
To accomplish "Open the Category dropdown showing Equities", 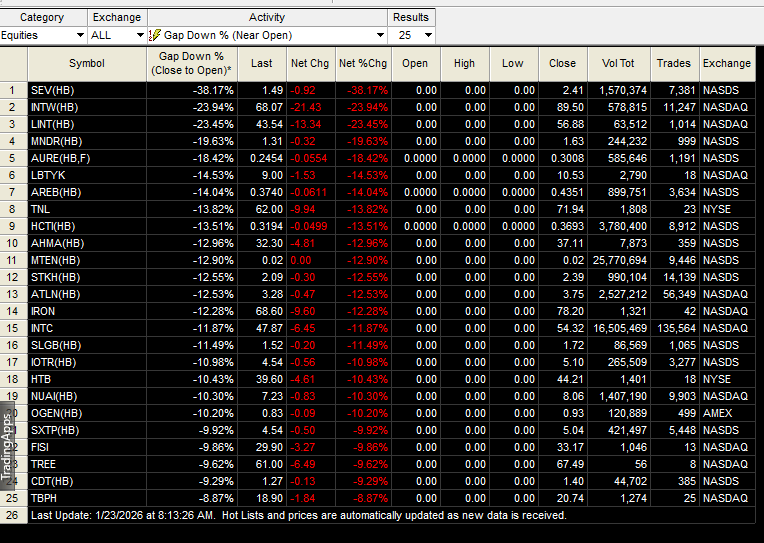I will 43,35.
